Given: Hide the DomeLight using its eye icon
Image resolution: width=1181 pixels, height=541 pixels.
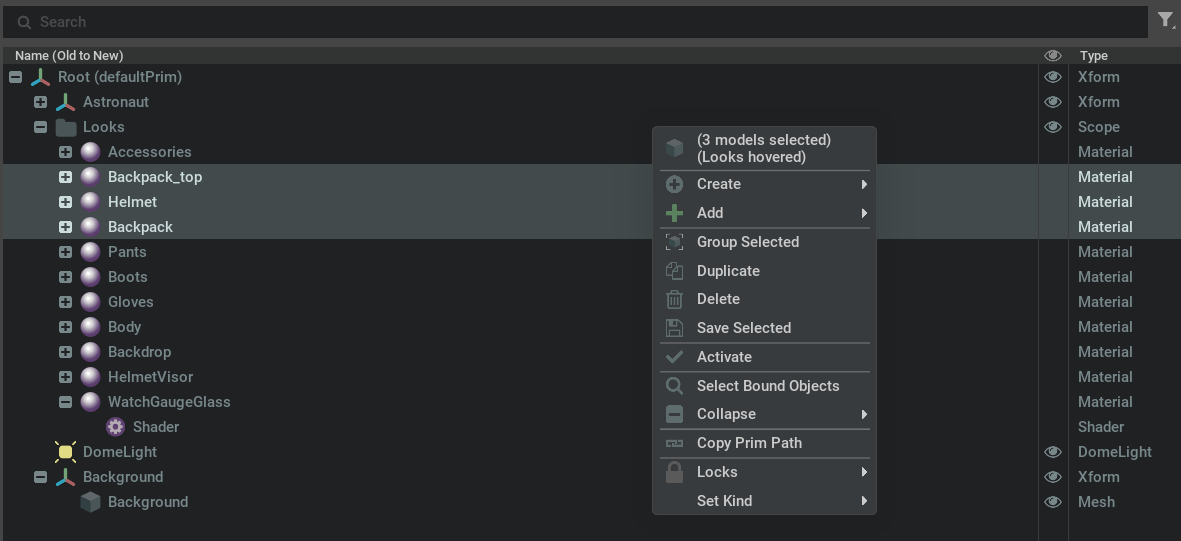Looking at the screenshot, I should [1052, 452].
